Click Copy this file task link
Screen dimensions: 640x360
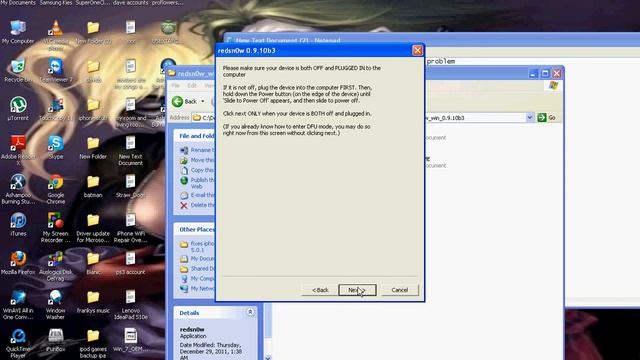click(x=197, y=170)
